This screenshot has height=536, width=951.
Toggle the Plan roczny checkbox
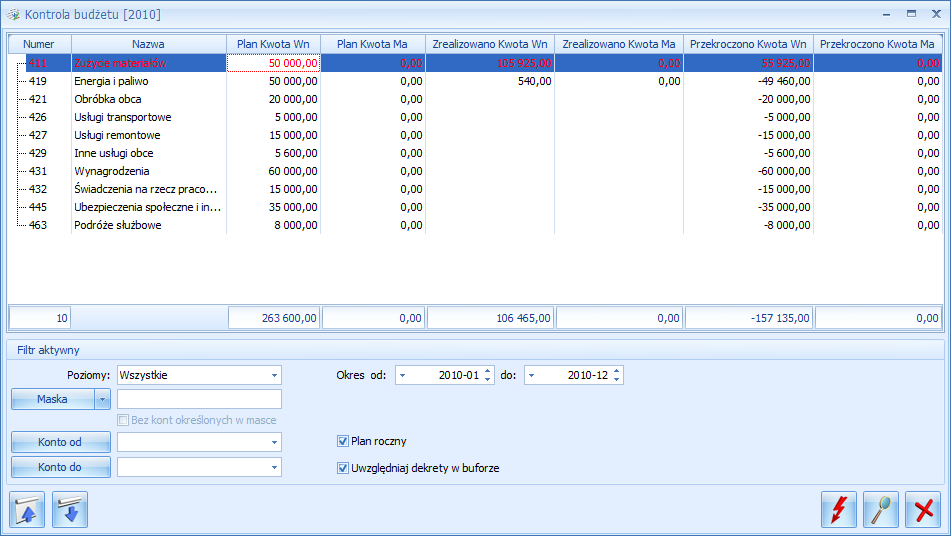(343, 441)
